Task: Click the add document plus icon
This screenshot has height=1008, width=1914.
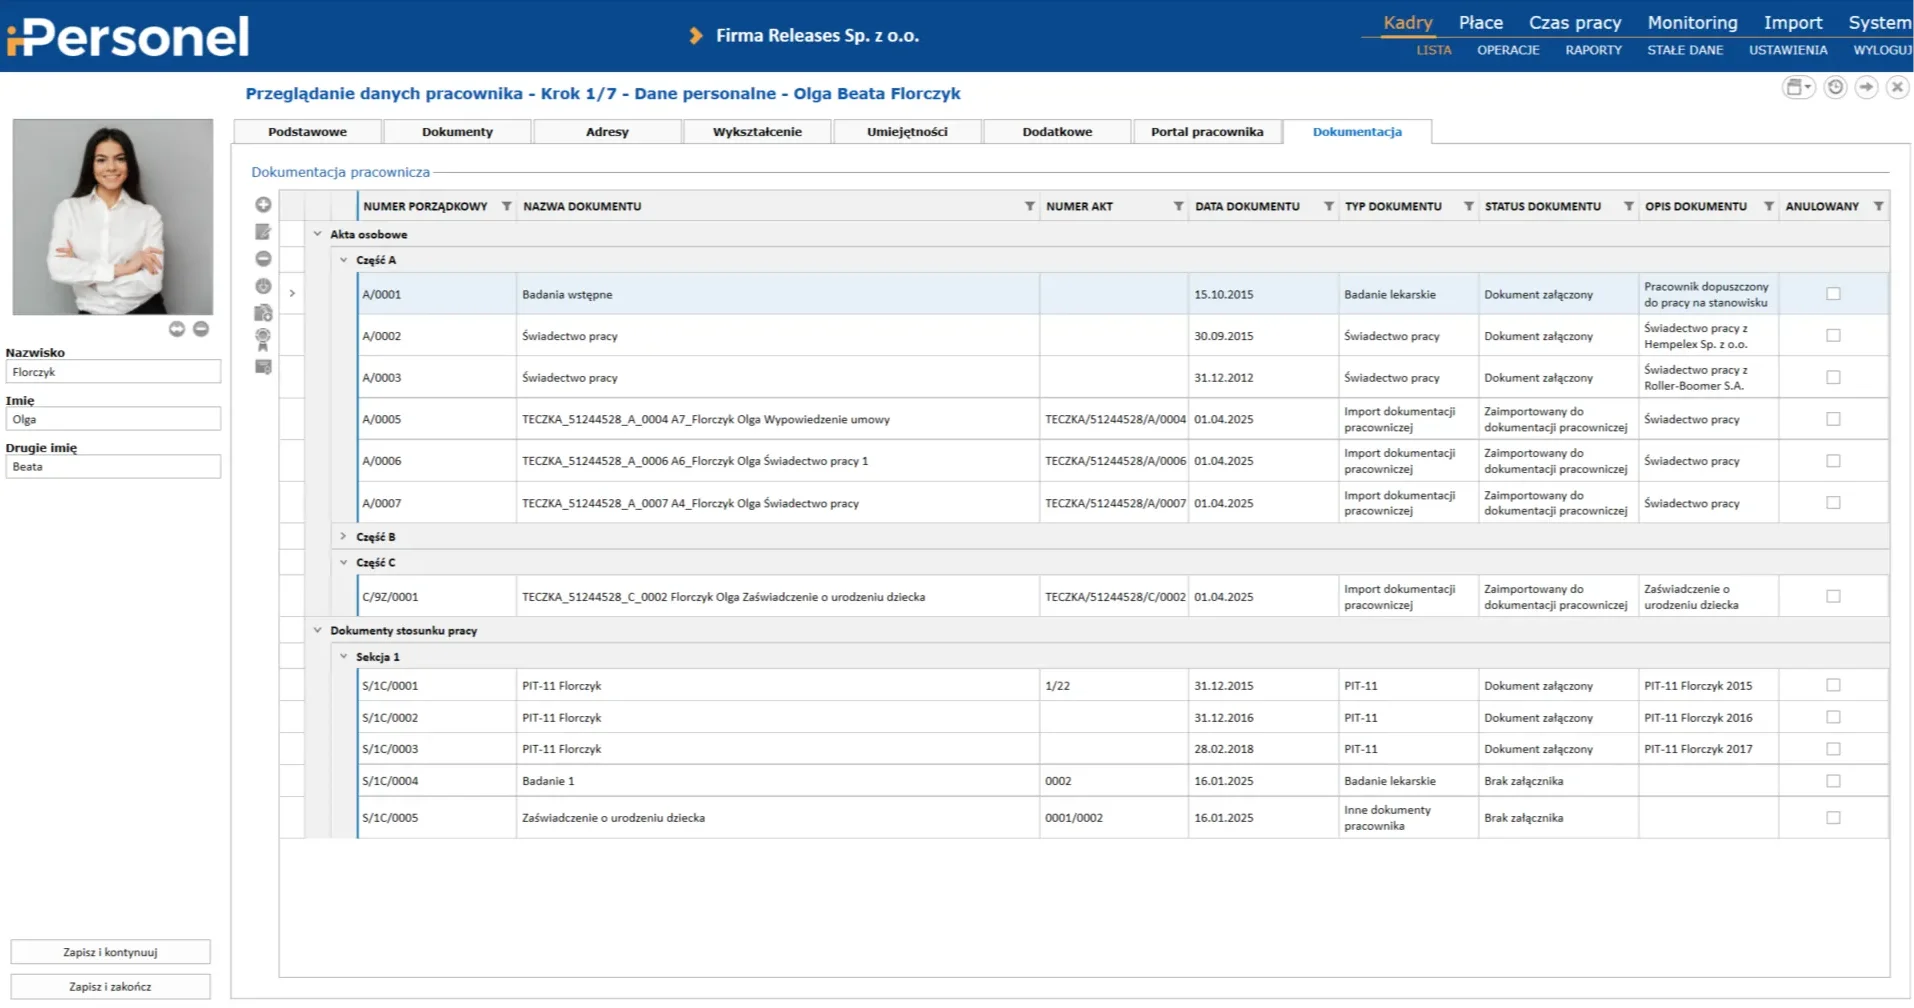Action: [263, 205]
